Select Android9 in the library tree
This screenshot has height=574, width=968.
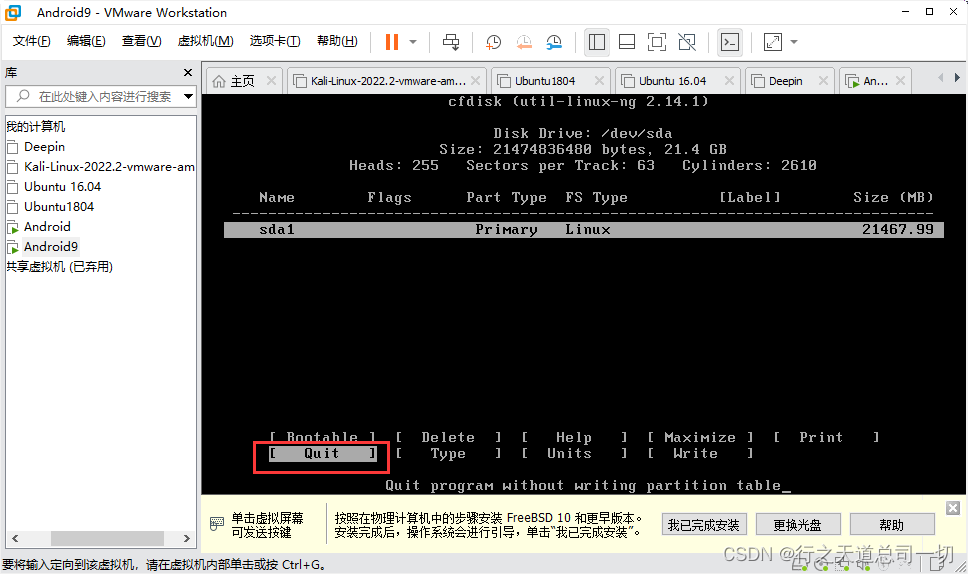[51, 247]
